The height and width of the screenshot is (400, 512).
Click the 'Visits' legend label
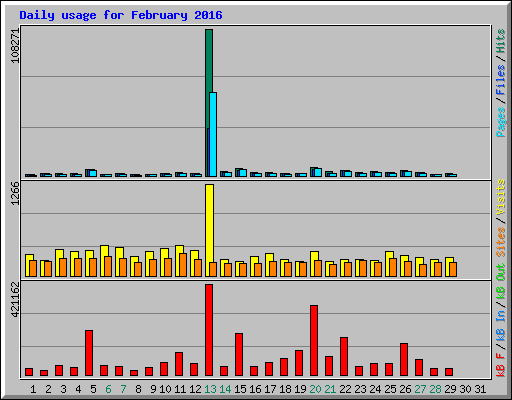pos(501,197)
